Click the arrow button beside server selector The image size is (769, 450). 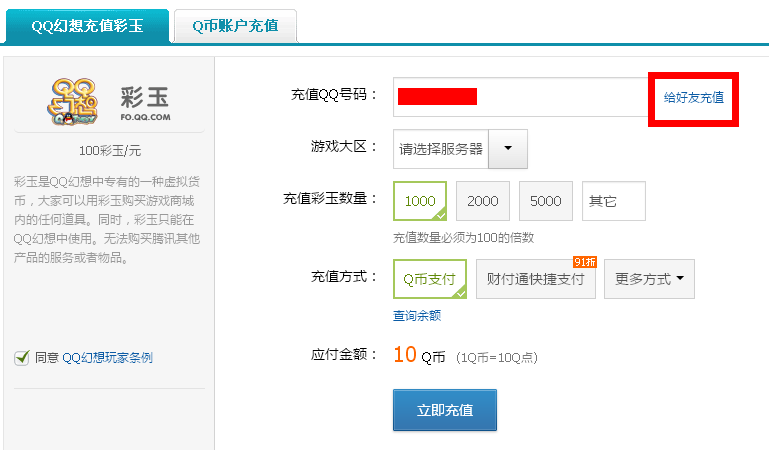pyautogui.click(x=508, y=149)
